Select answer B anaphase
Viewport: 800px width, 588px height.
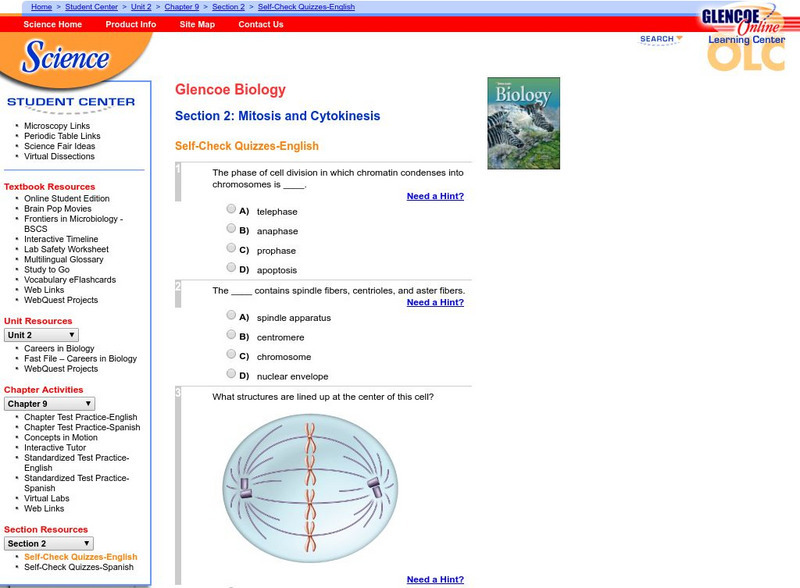(231, 228)
